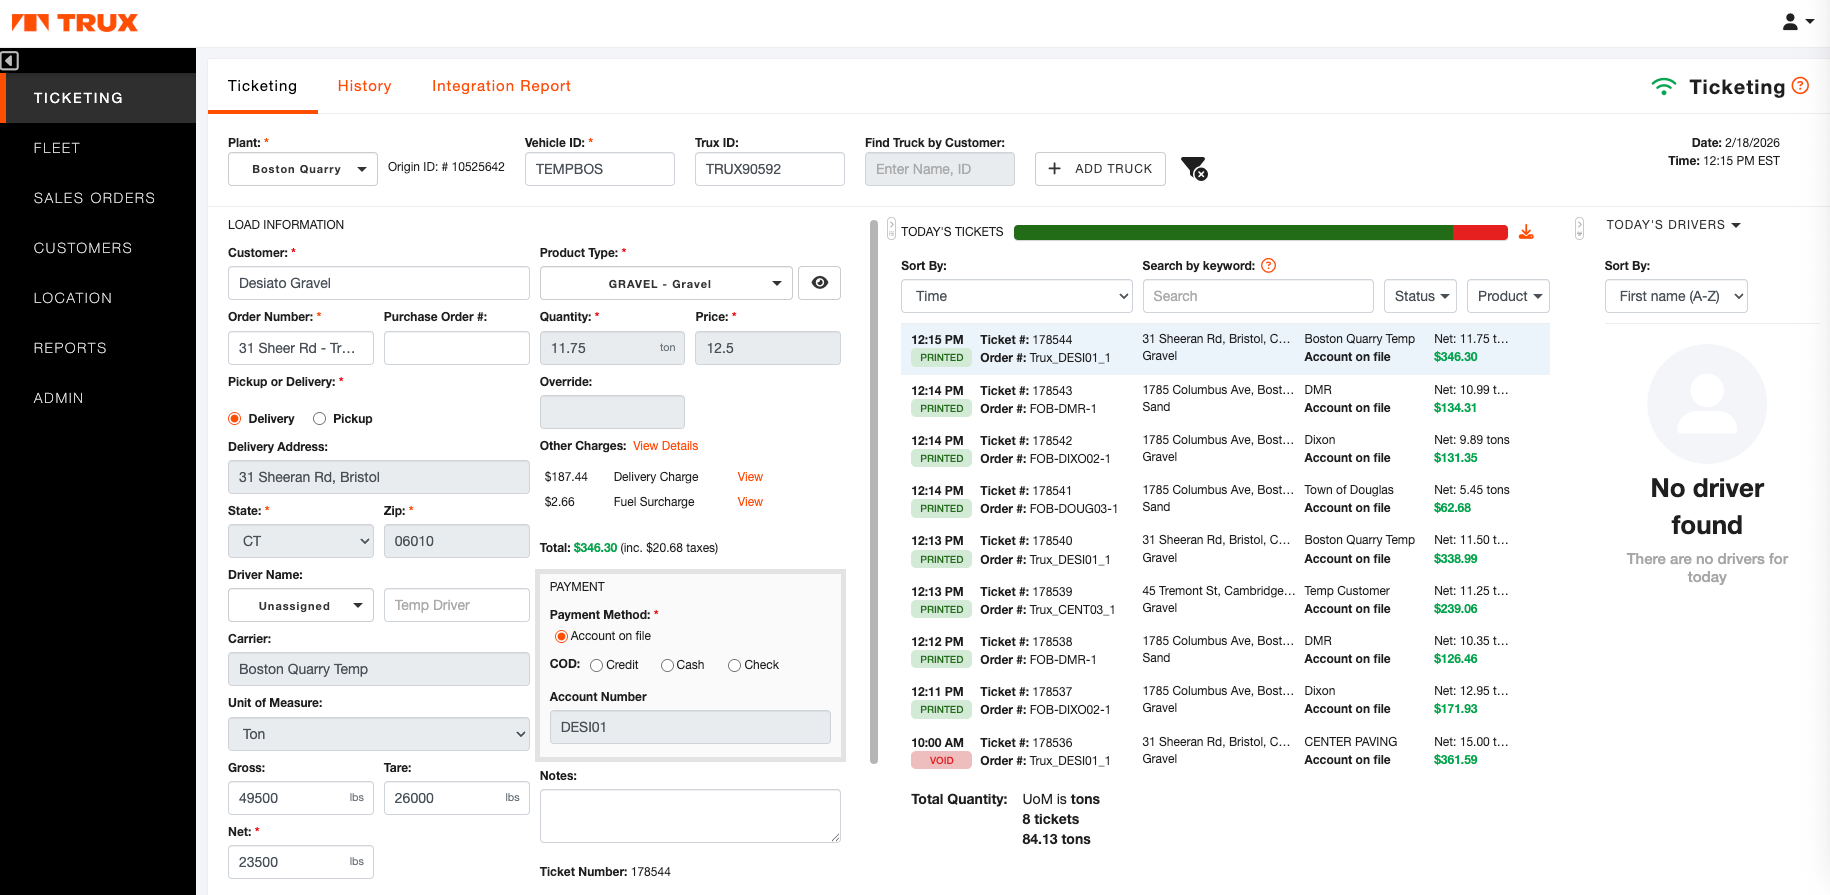Switch to the History tab
The image size is (1830, 895).
(x=364, y=86)
